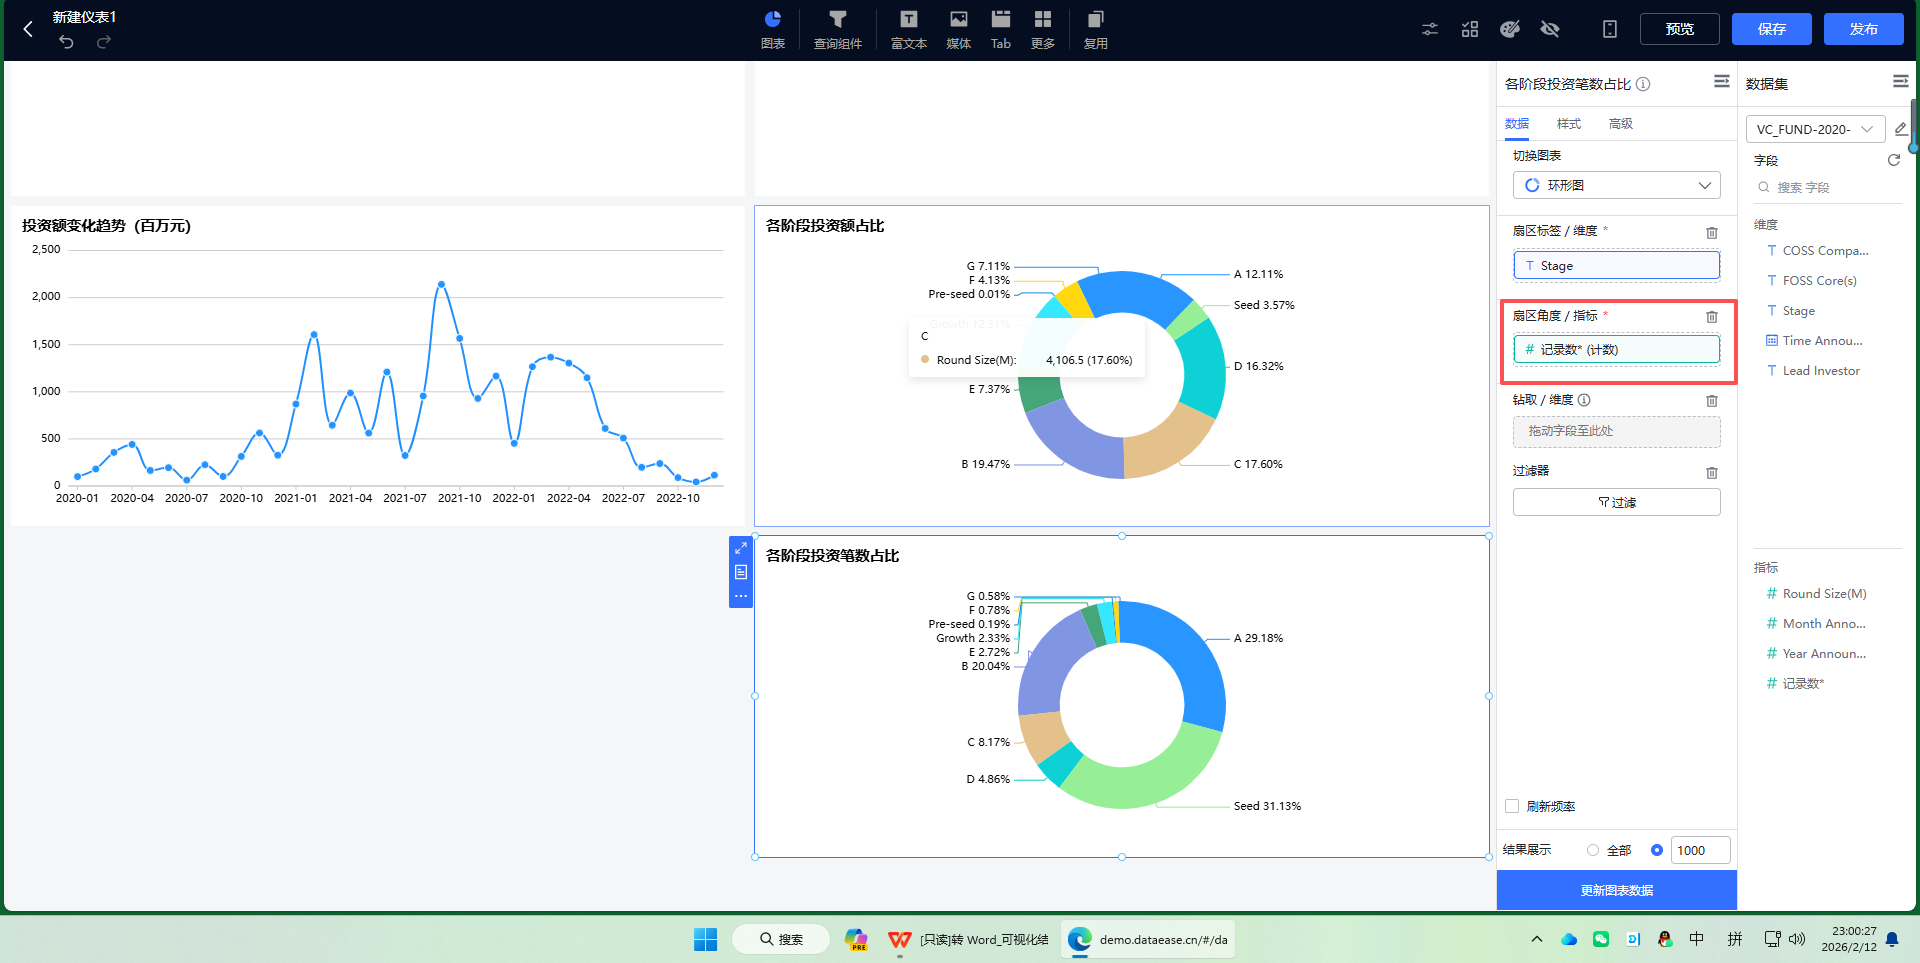Switch to mobile layout icon
Viewport: 1920px width, 963px height.
[x=1610, y=29]
